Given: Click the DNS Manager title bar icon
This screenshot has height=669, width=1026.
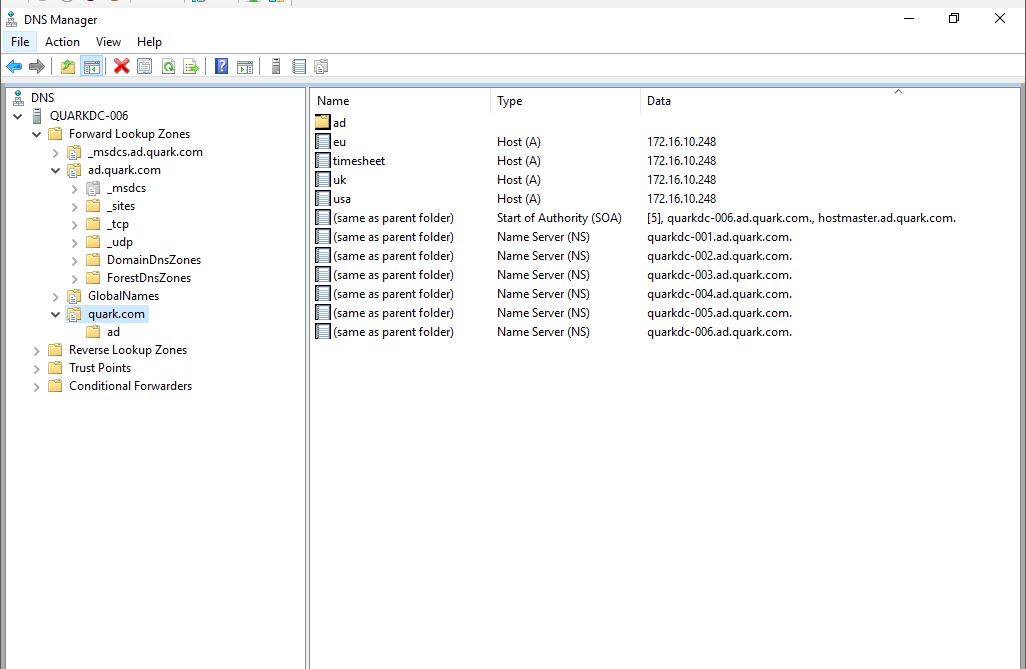Looking at the screenshot, I should click(12, 20).
